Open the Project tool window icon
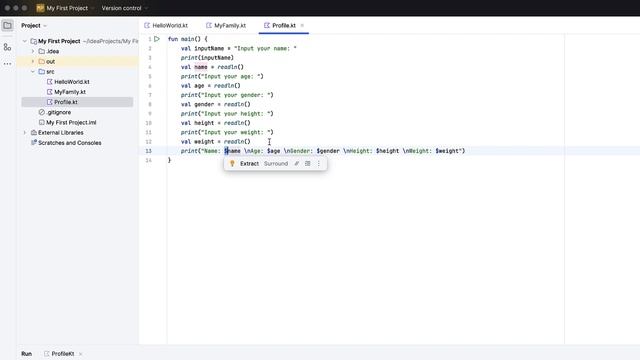 (7, 25)
